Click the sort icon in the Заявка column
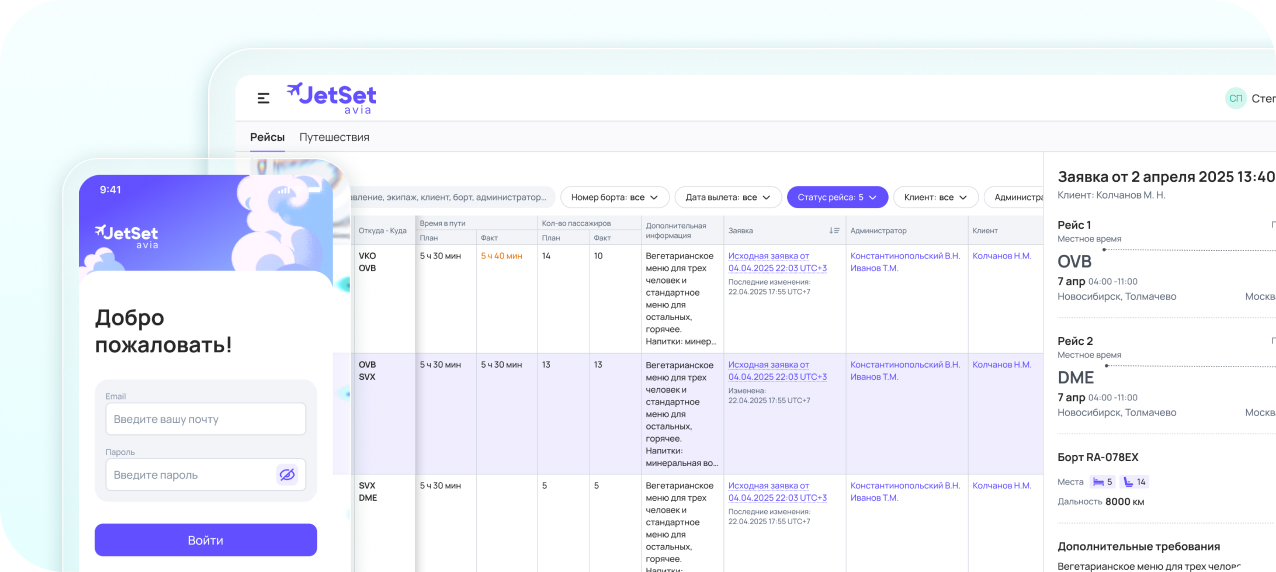Viewport: 1276px width, 572px height. tap(834, 231)
